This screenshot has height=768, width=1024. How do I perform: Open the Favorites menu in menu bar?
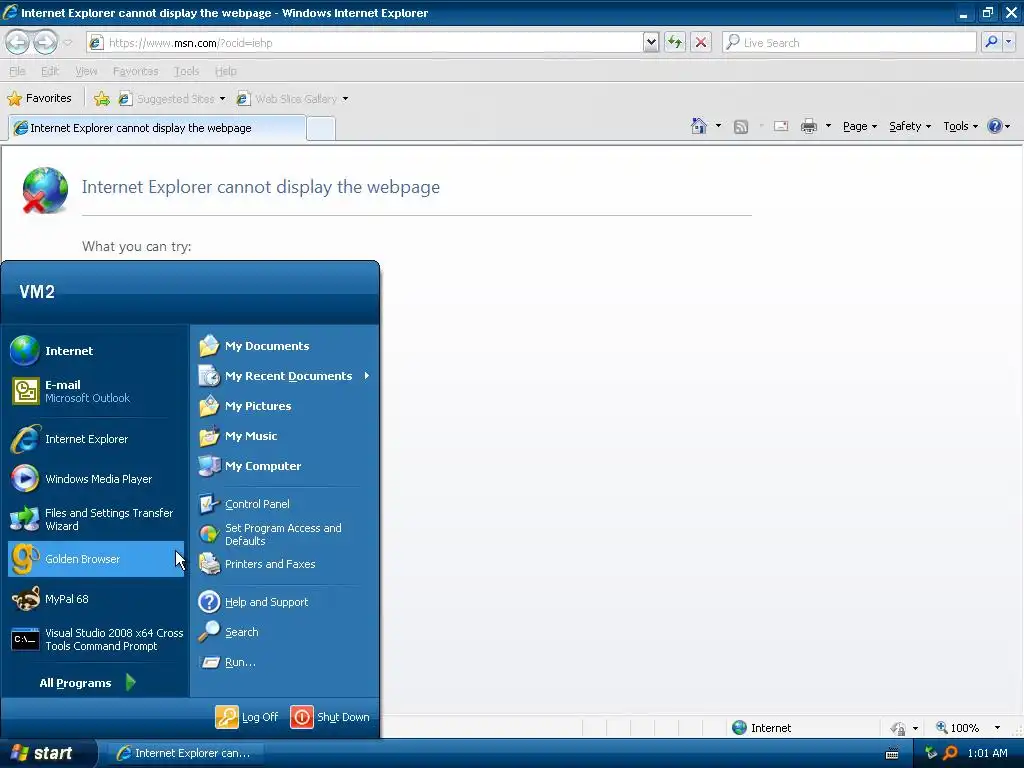tap(135, 71)
